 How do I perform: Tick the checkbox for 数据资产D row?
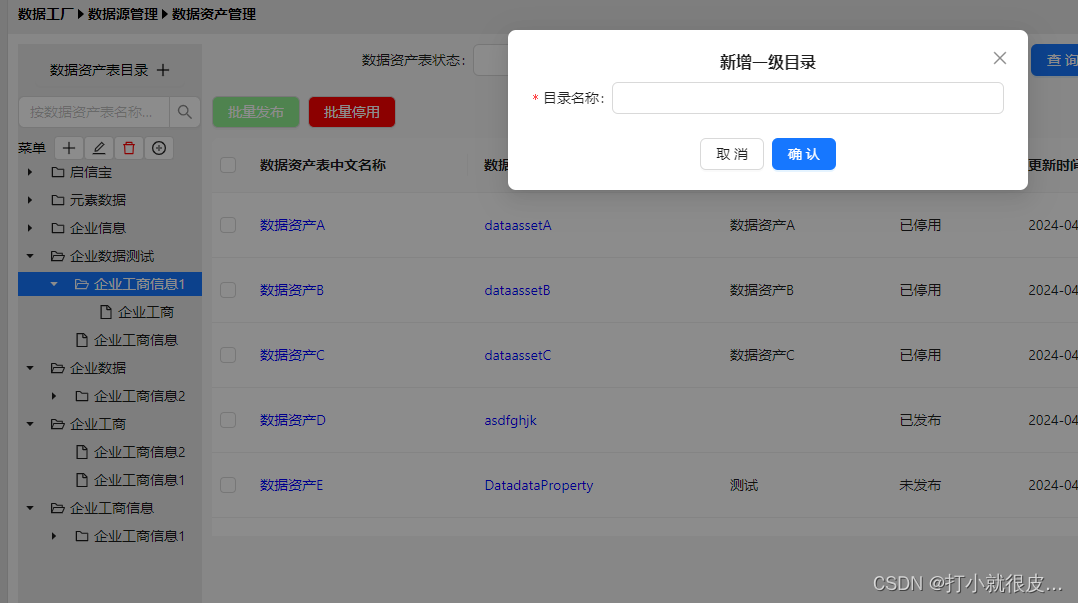coord(228,420)
